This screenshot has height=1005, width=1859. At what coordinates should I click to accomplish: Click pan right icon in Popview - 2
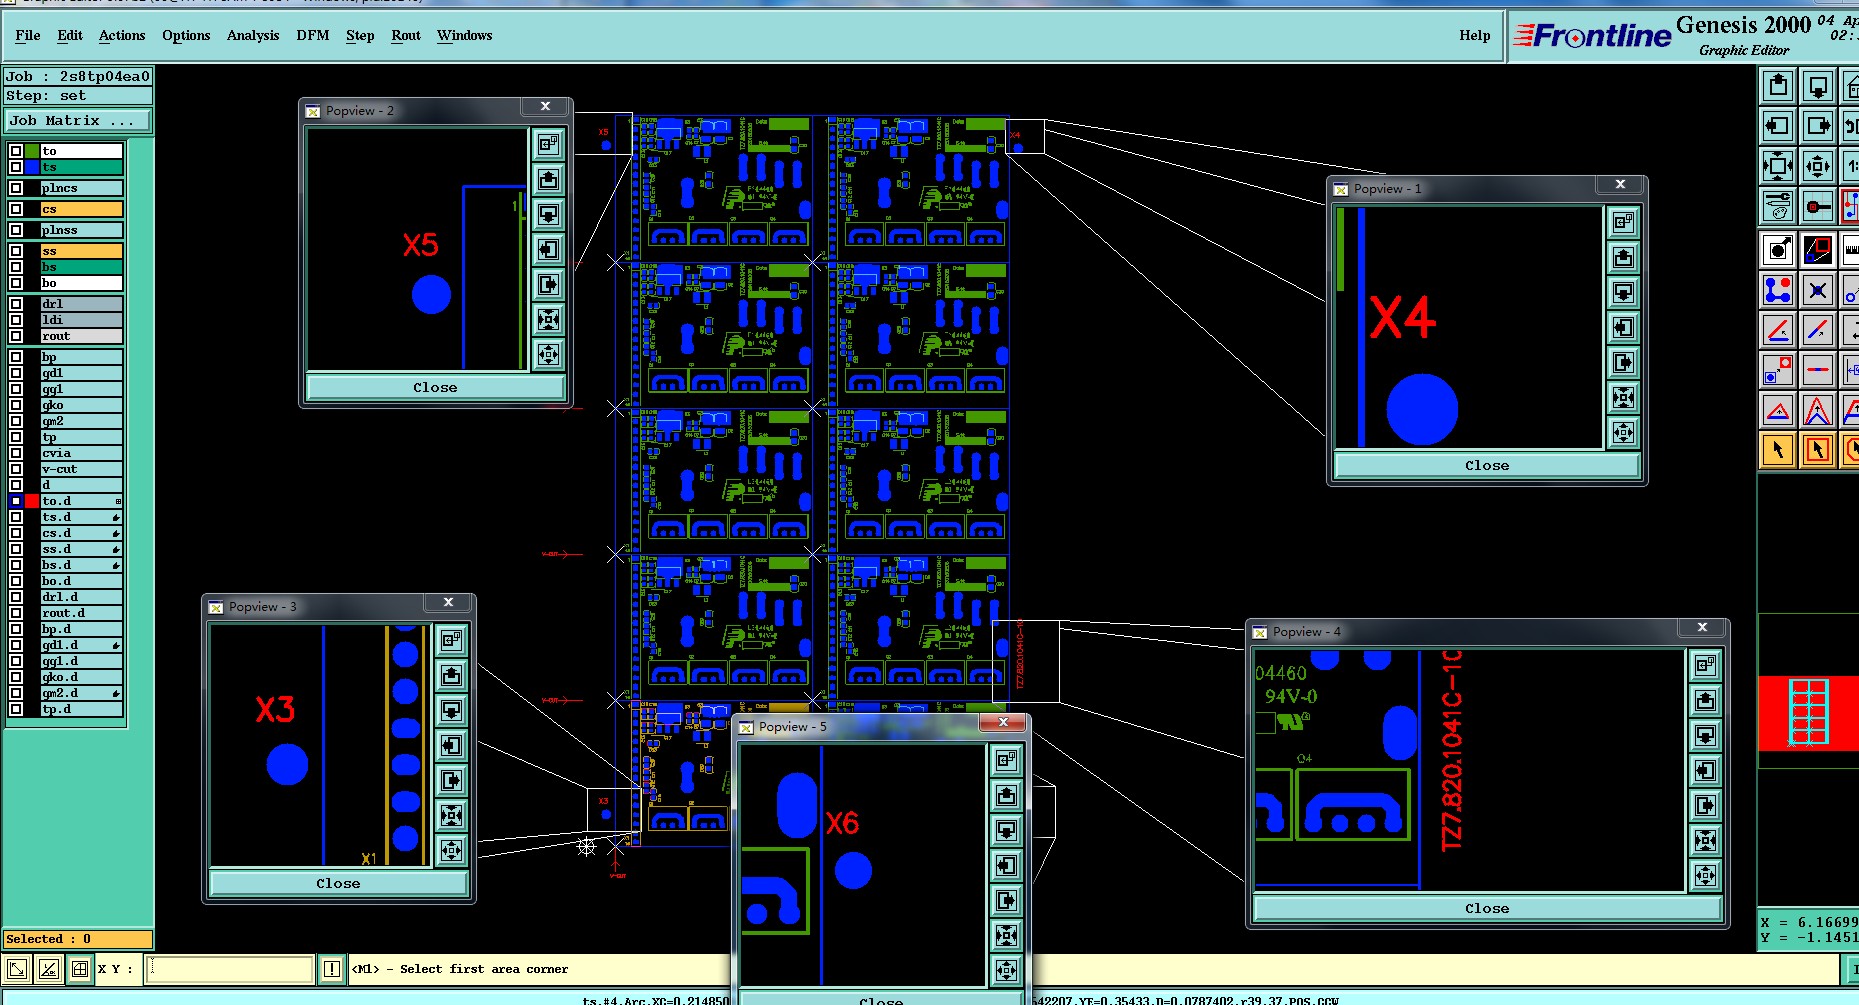coord(548,285)
